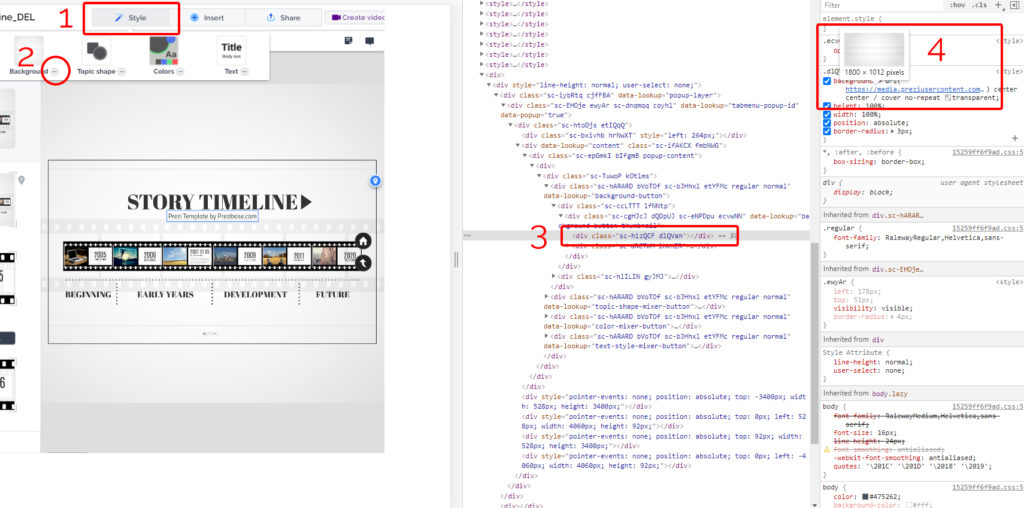Toggle the position: absolute checkbox
The height and width of the screenshot is (508, 1024).
coord(826,122)
